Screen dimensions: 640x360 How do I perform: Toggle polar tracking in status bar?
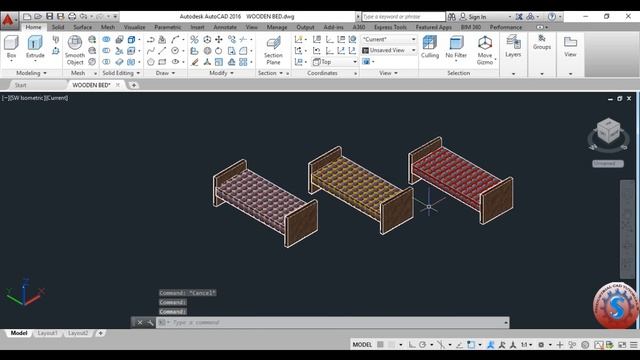pyautogui.click(x=422, y=344)
